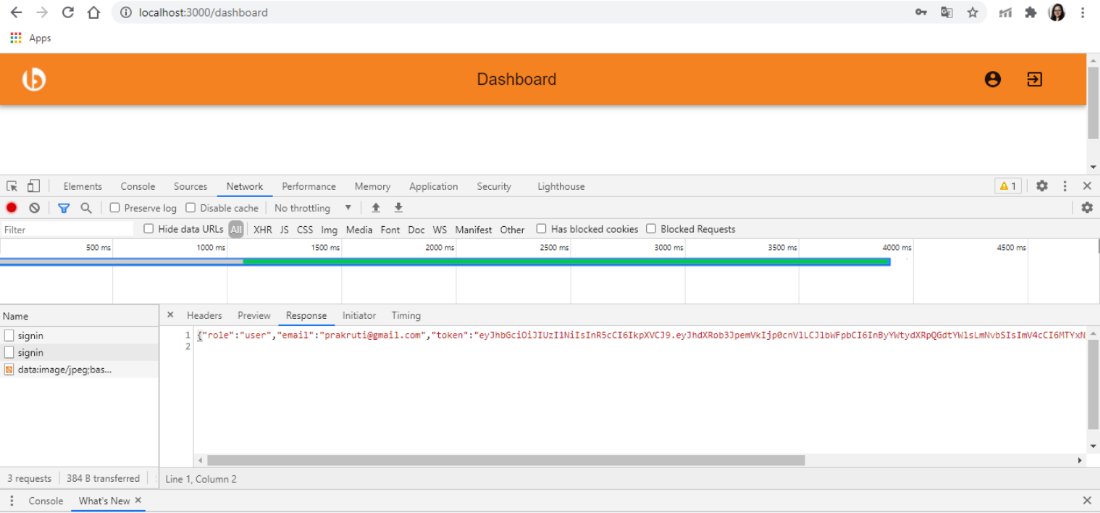Click the logout icon in orange header
The width and height of the screenshot is (1100, 513).
(1034, 79)
